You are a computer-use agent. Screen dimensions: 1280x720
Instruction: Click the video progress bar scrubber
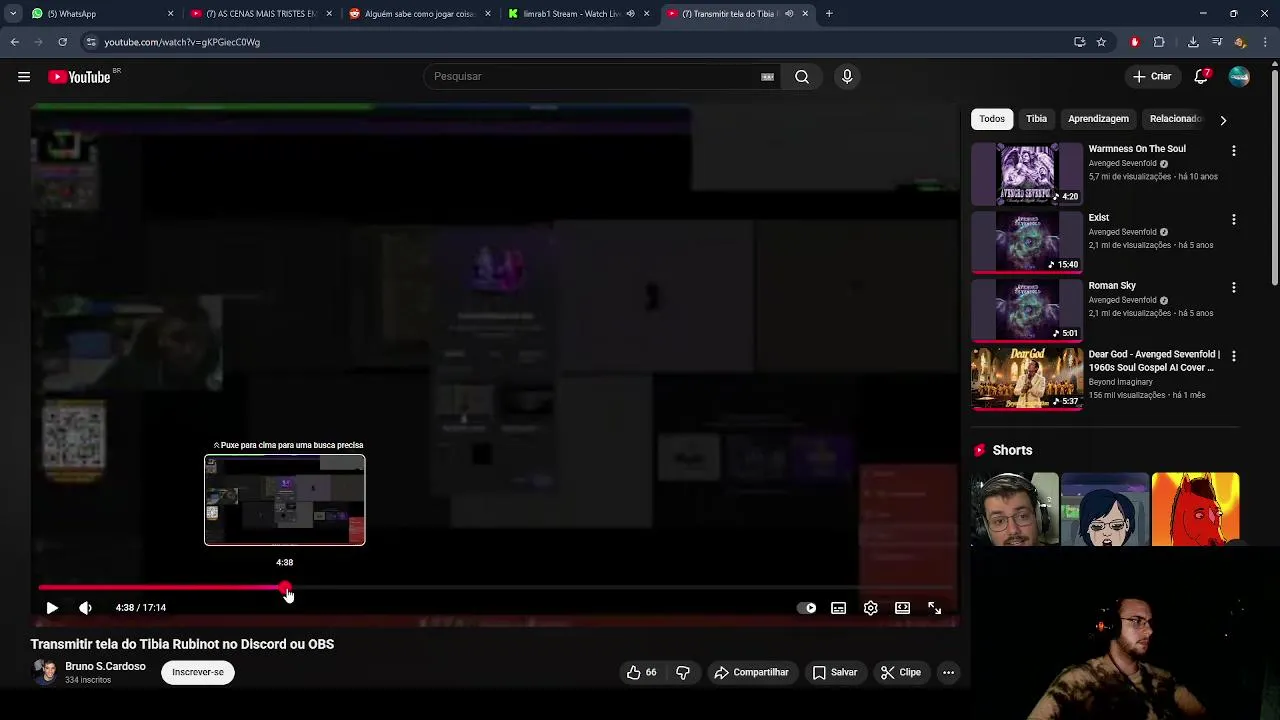click(286, 588)
